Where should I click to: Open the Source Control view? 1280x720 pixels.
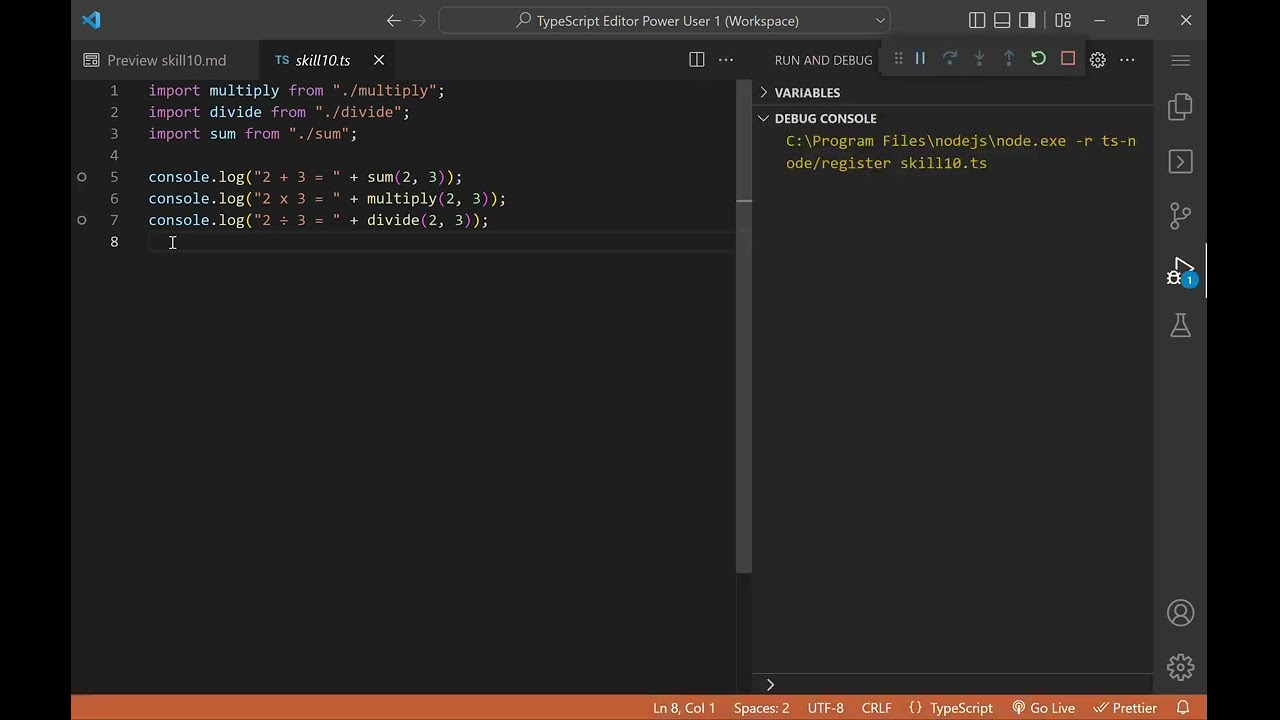pos(1181,216)
